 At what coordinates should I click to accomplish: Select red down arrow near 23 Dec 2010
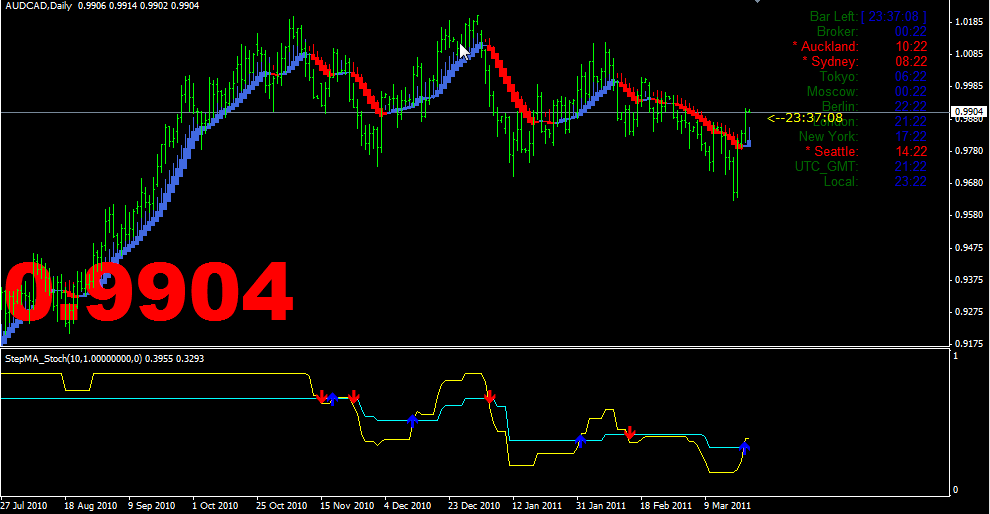489,397
